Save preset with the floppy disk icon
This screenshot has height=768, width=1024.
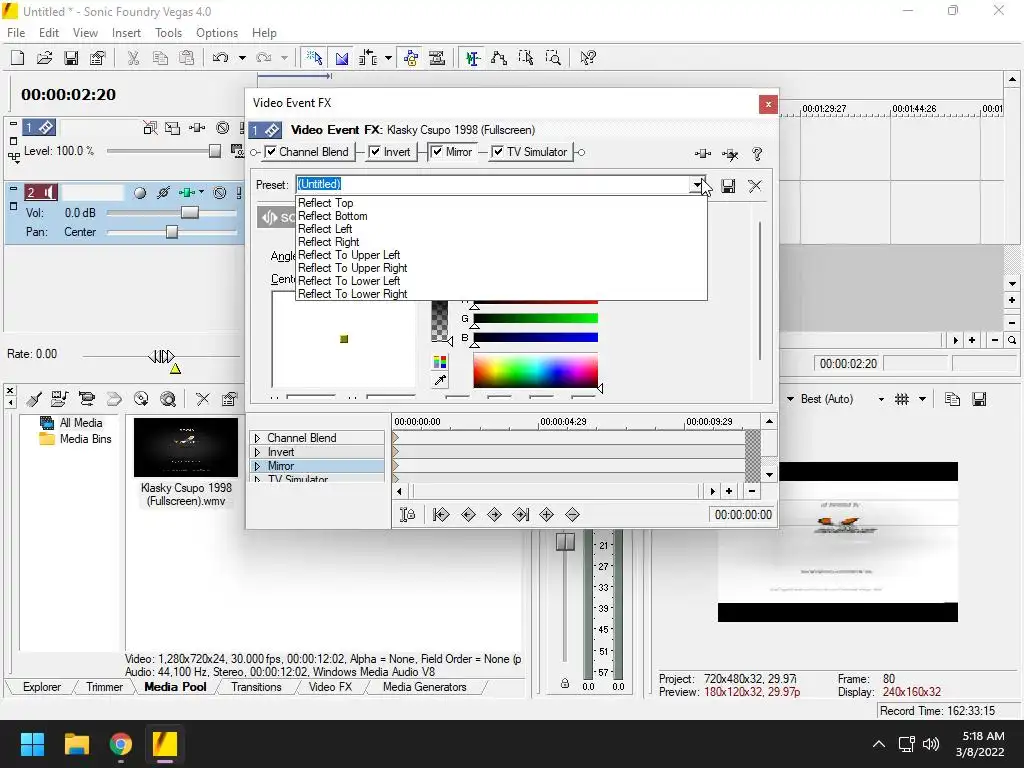click(728, 186)
